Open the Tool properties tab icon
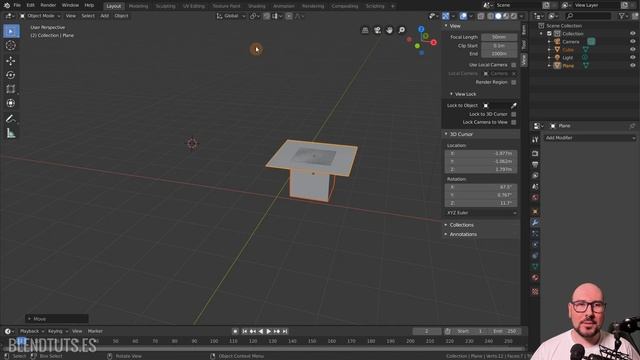640x360 pixels. point(535,140)
